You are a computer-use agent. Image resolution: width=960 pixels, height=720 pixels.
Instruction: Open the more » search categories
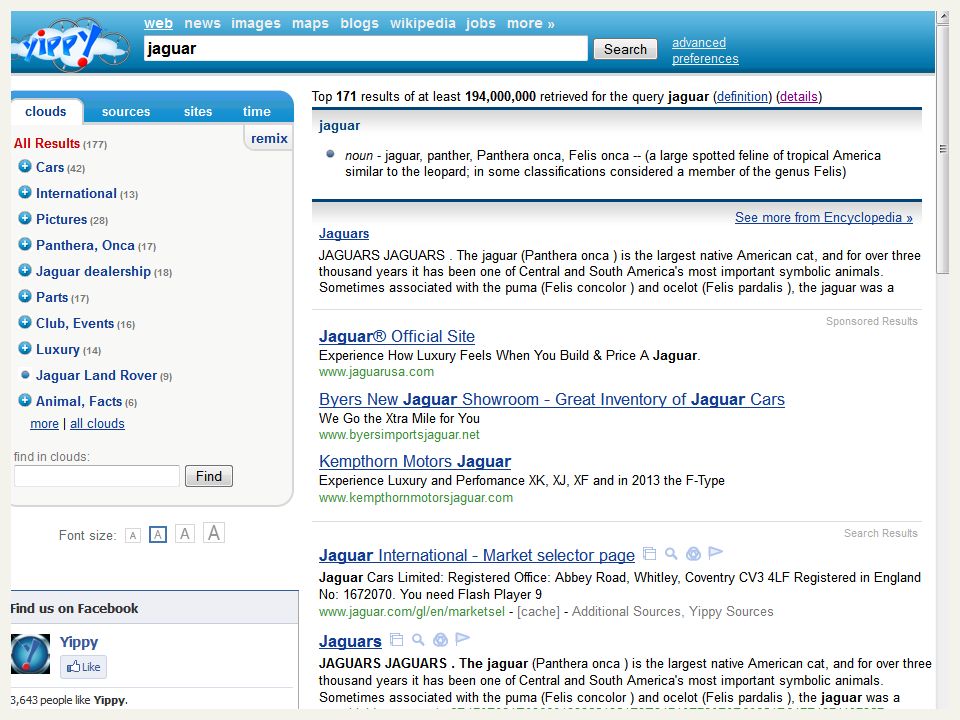pyautogui.click(x=530, y=23)
